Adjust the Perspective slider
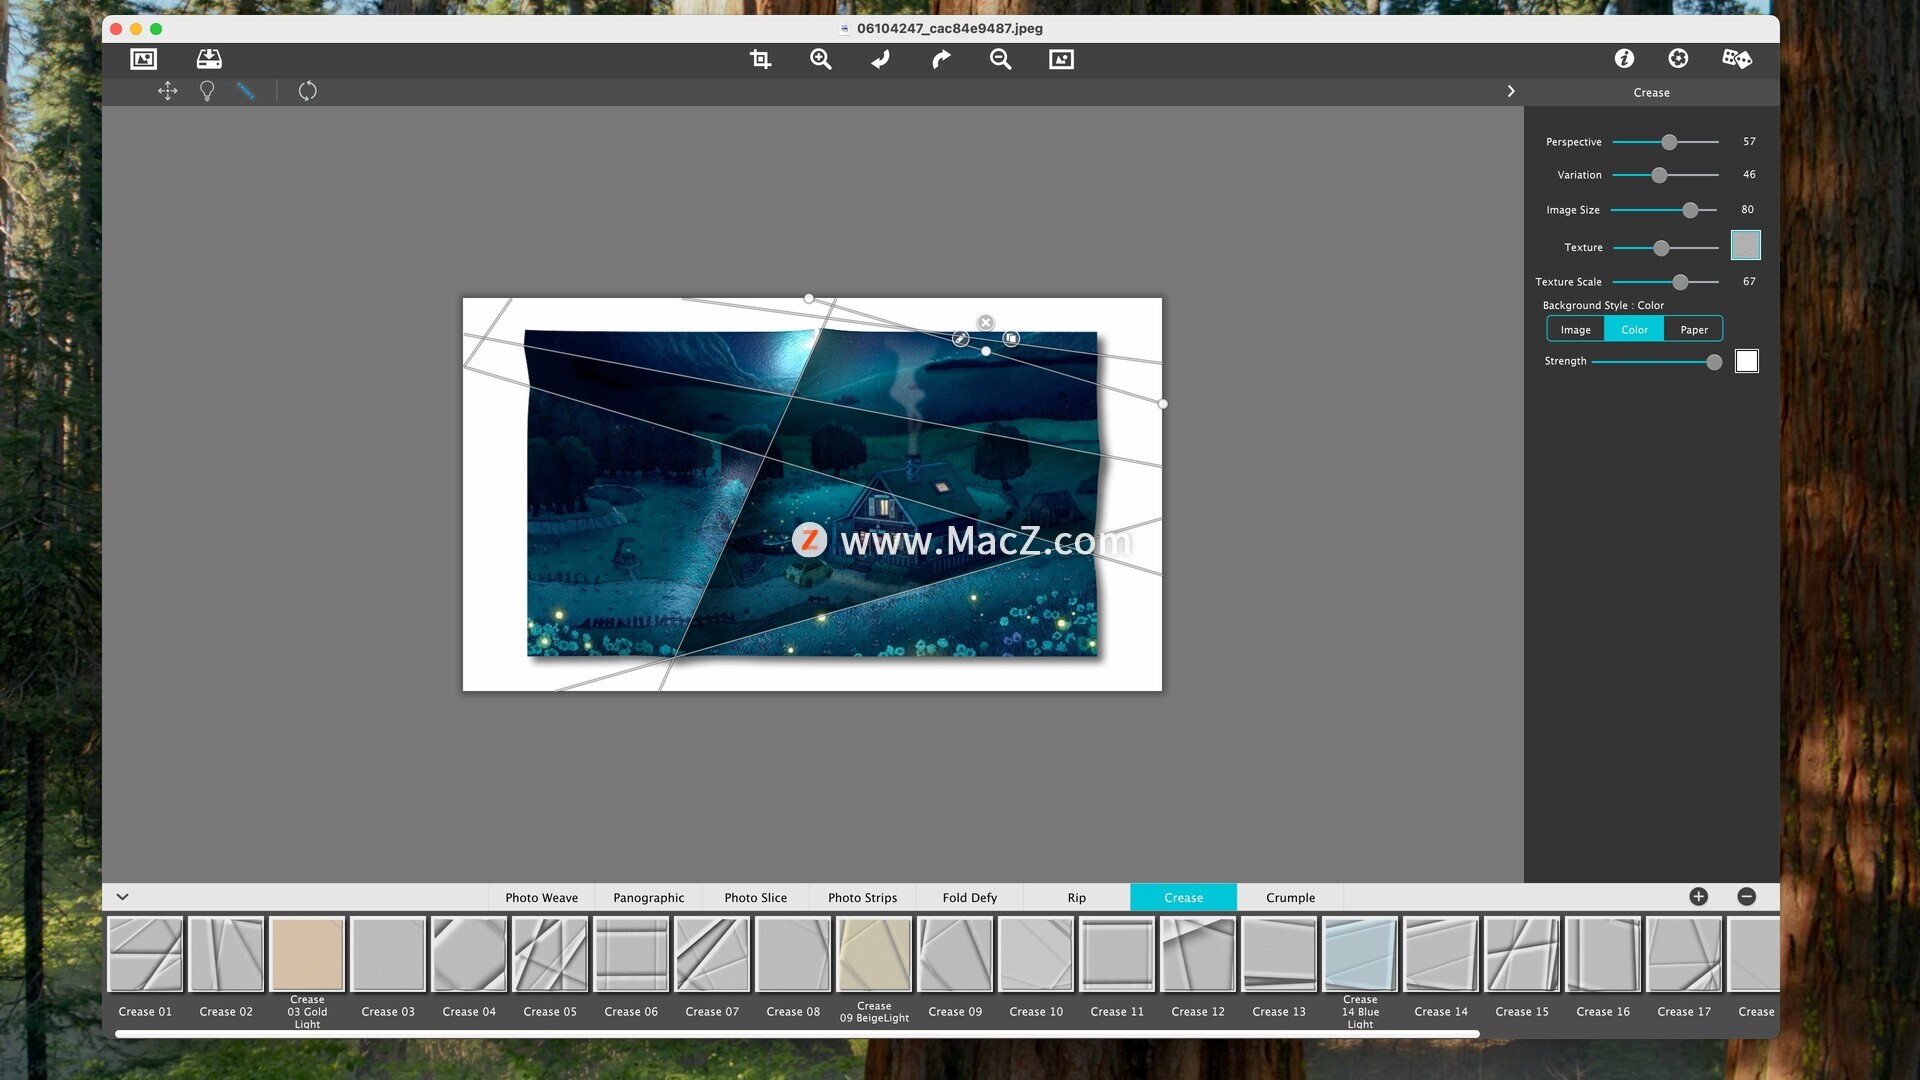Viewport: 1920px width, 1080px height. click(1666, 142)
